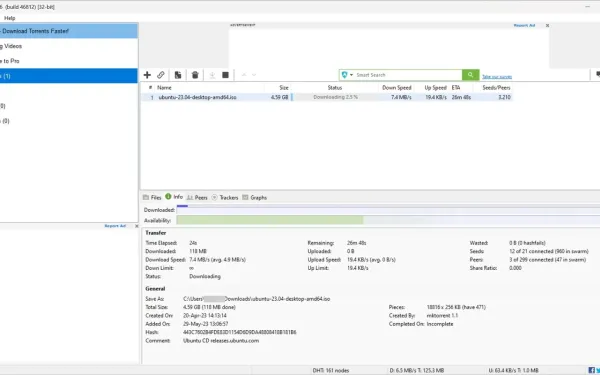Image resolution: width=600 pixels, height=375 pixels.
Task: Open the shield search-provider dropdown
Action: tap(347, 75)
